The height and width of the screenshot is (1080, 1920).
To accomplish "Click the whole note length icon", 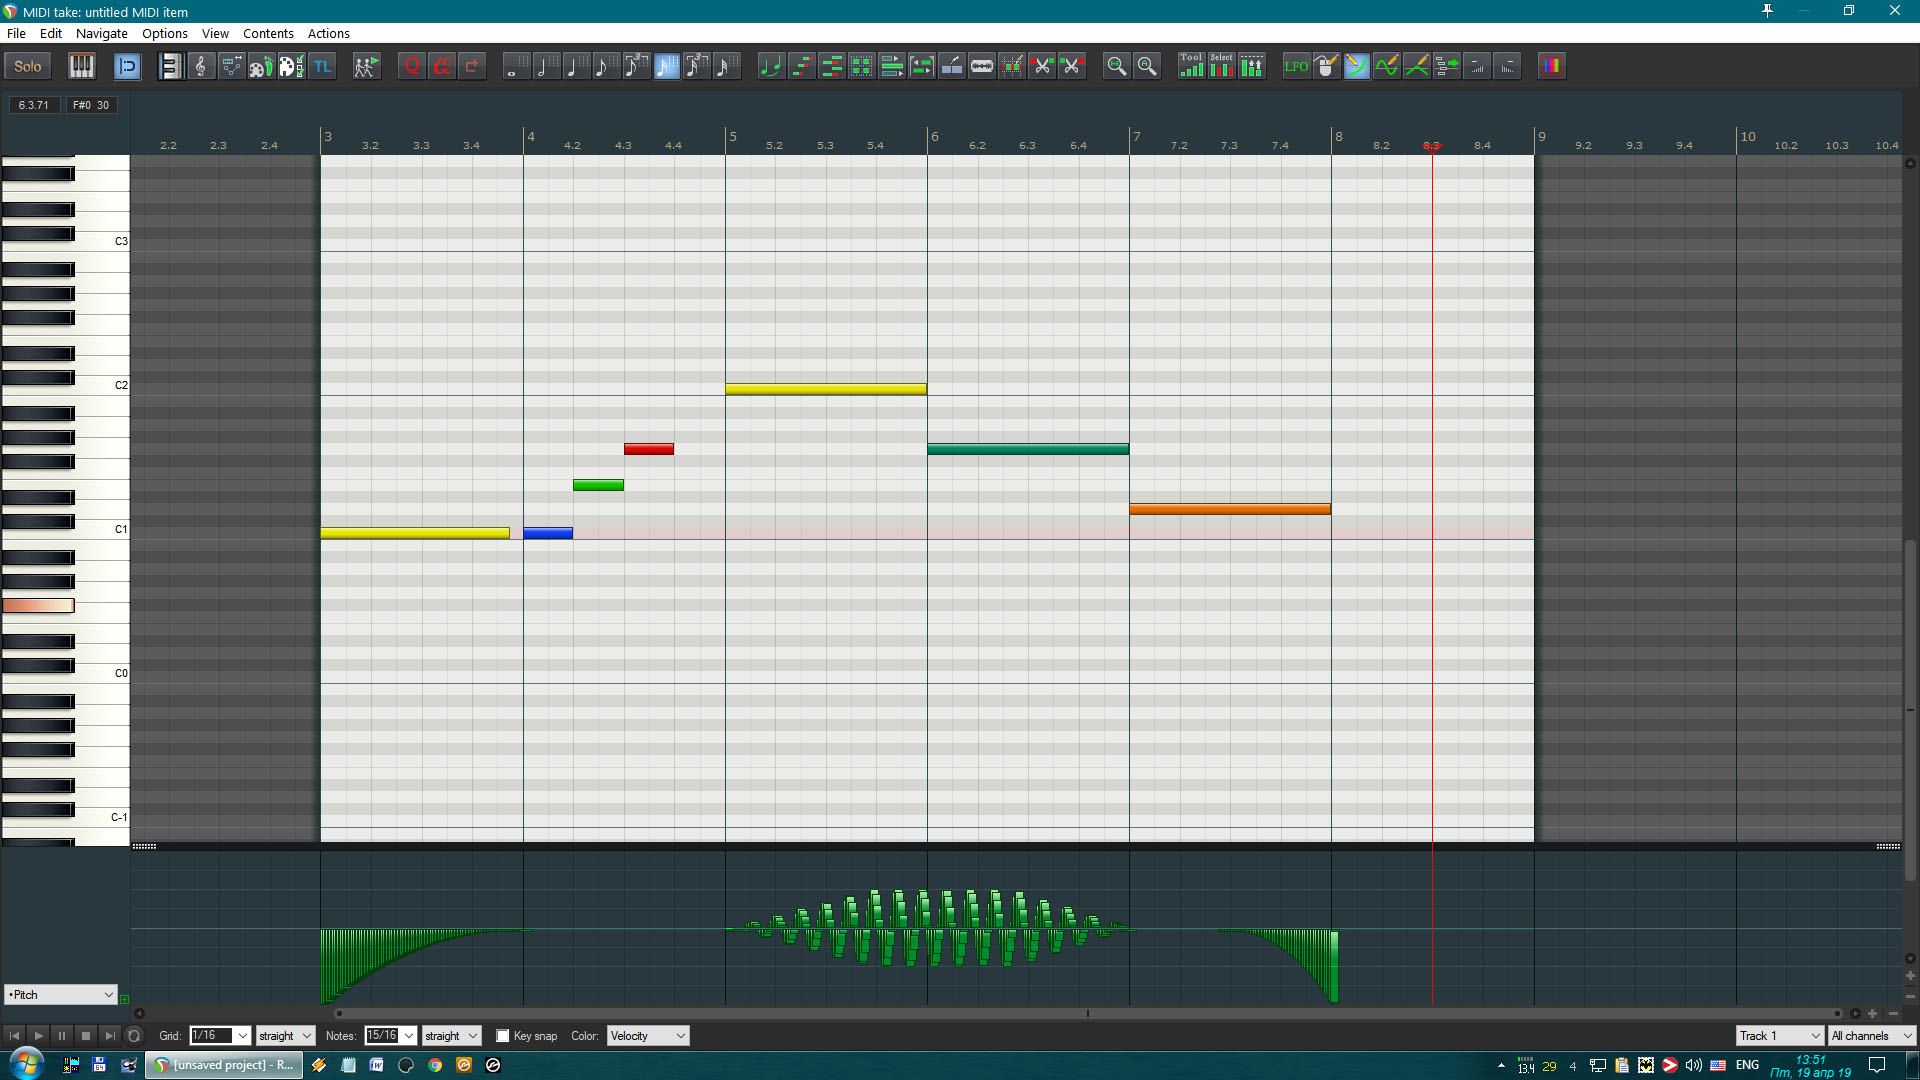I will [514, 66].
